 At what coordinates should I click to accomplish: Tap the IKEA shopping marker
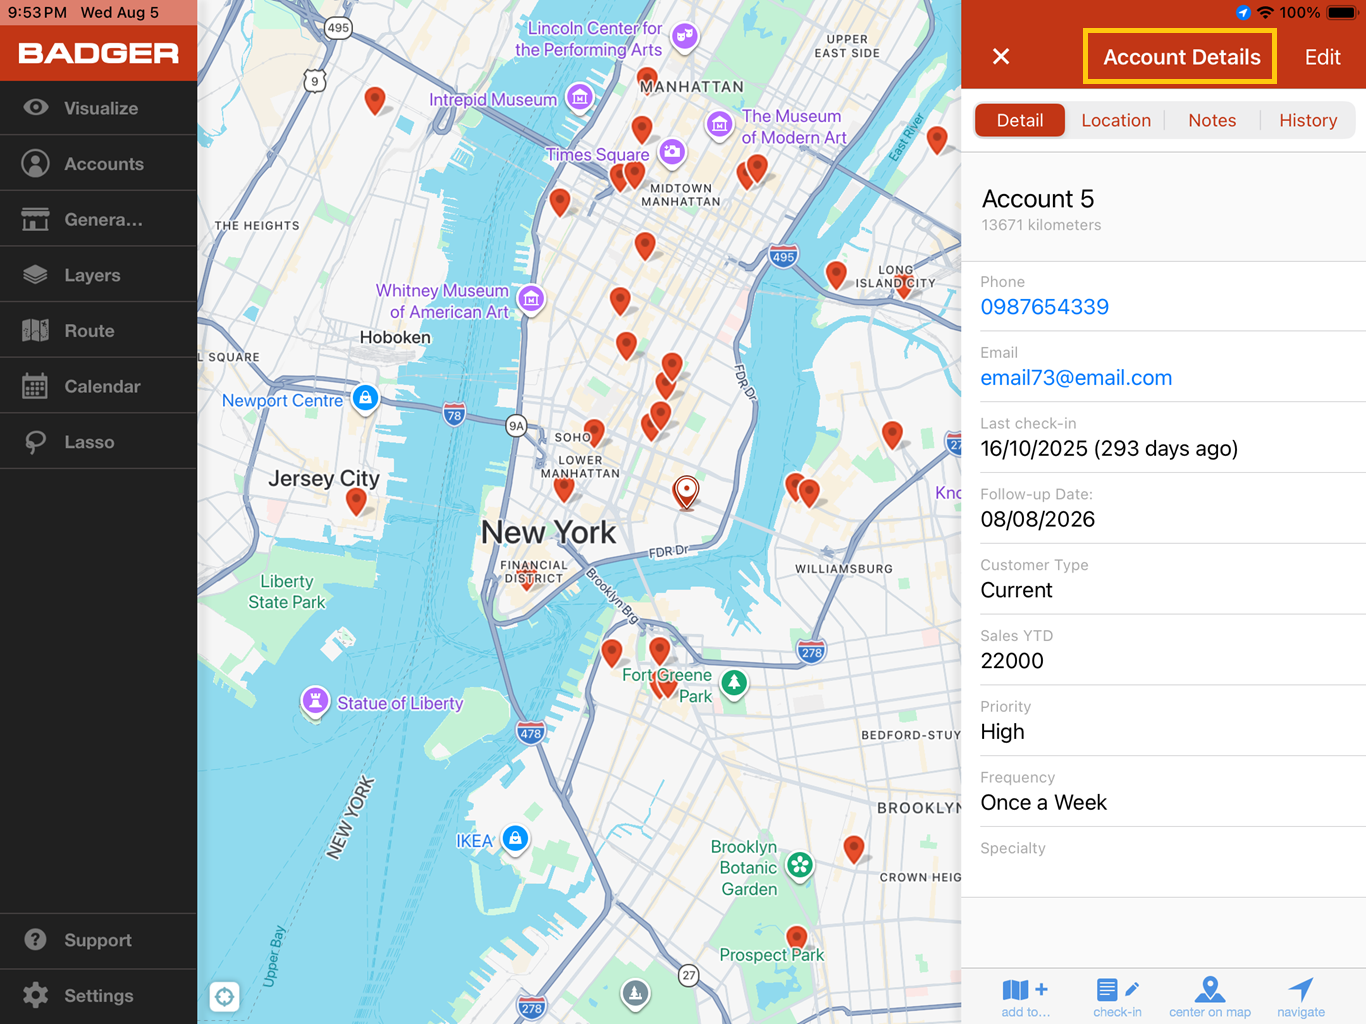point(515,838)
